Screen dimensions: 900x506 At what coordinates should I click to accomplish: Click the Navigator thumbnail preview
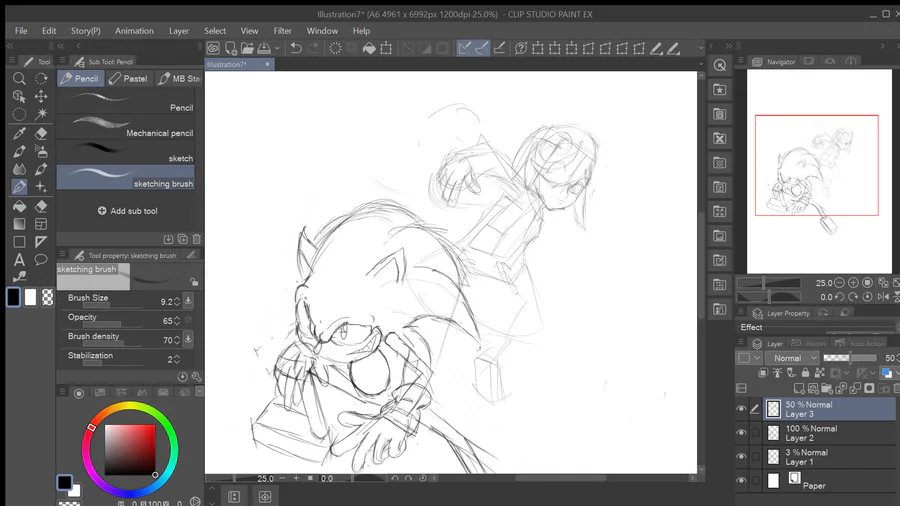[819, 172]
